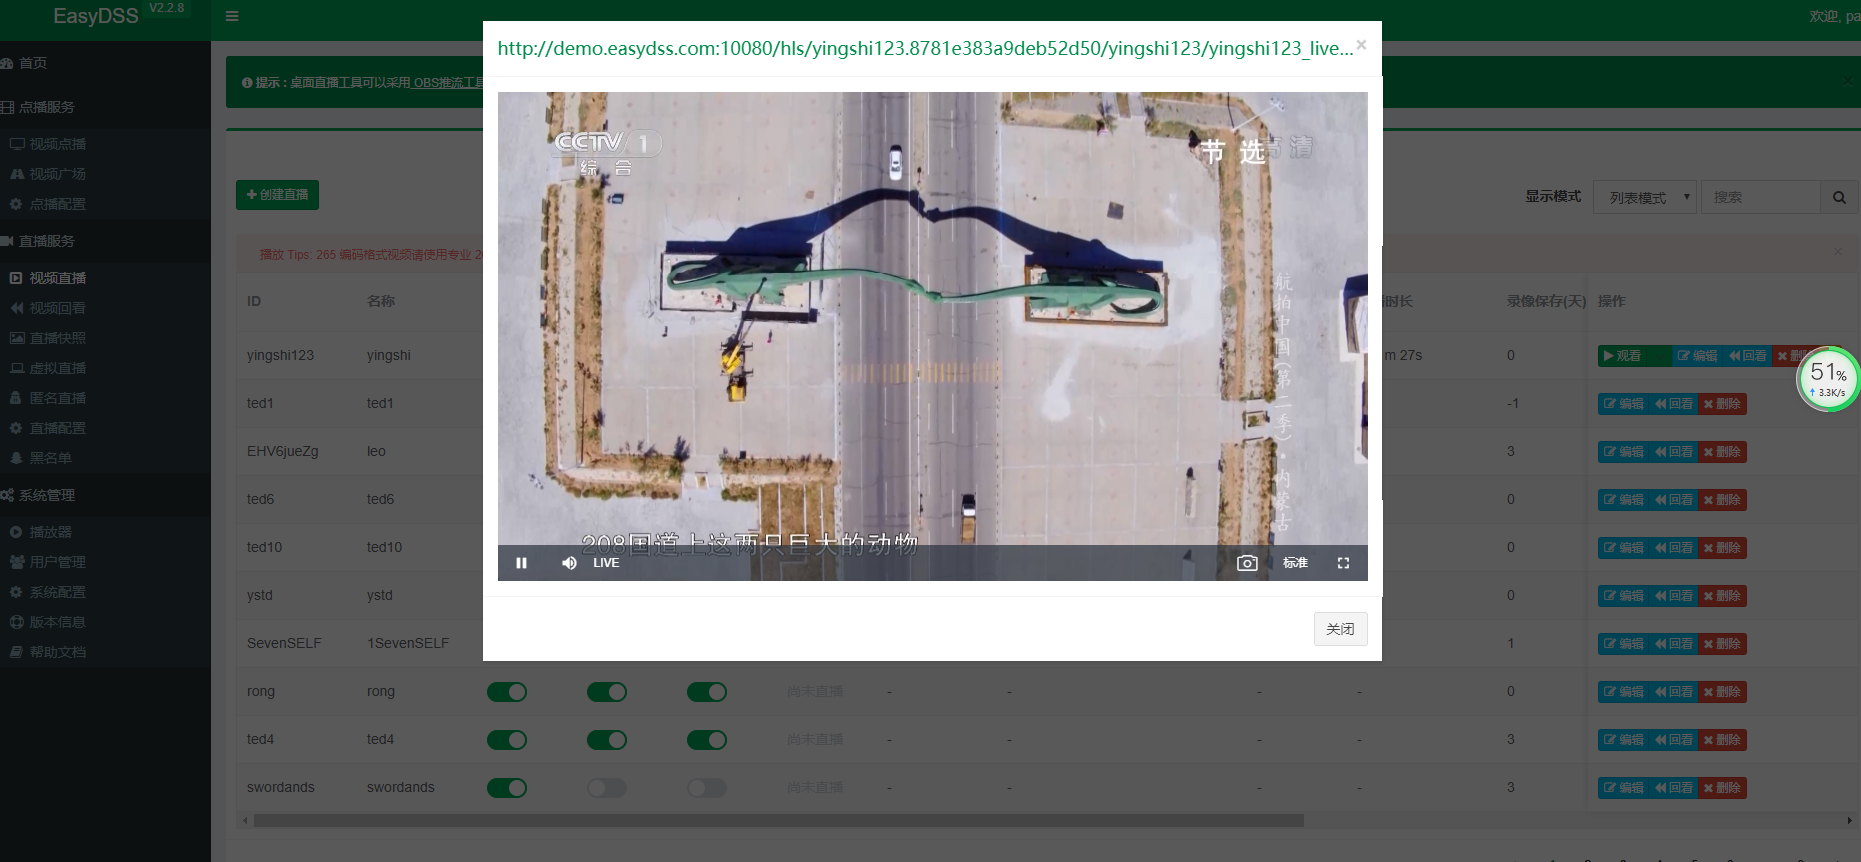The height and width of the screenshot is (862, 1861).
Task: Click 编辑 in the ted1 row
Action: 1623,404
